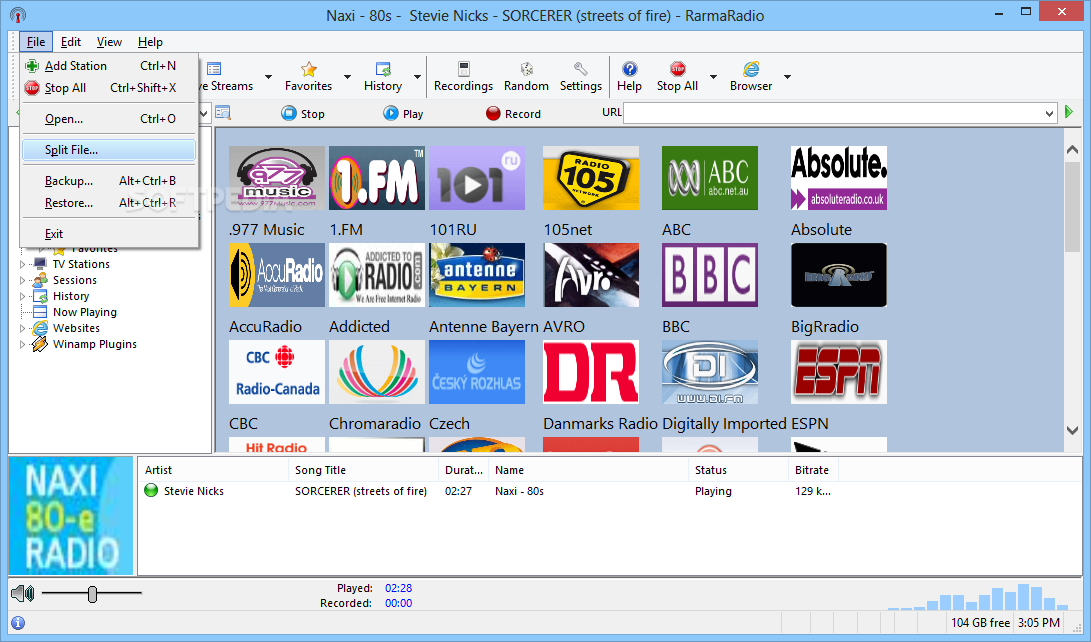
Task: Select Now Playing in the sidebar
Action: point(84,312)
